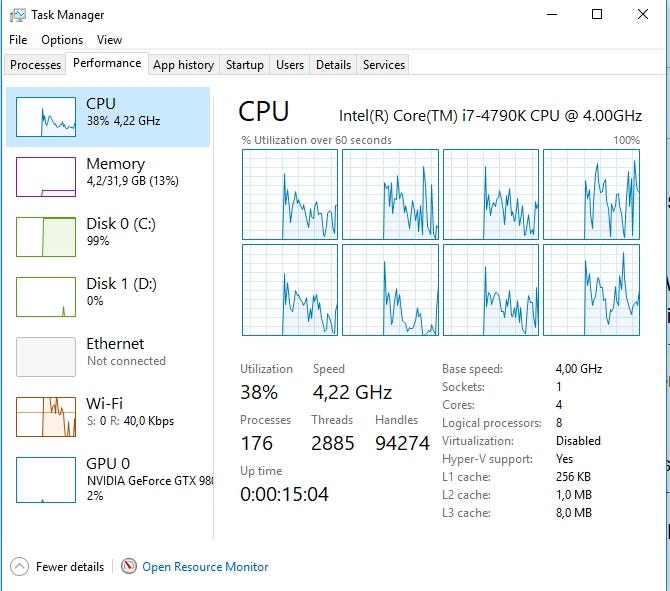Select the CPU mini graph thumbnail in sidebar

click(46, 117)
